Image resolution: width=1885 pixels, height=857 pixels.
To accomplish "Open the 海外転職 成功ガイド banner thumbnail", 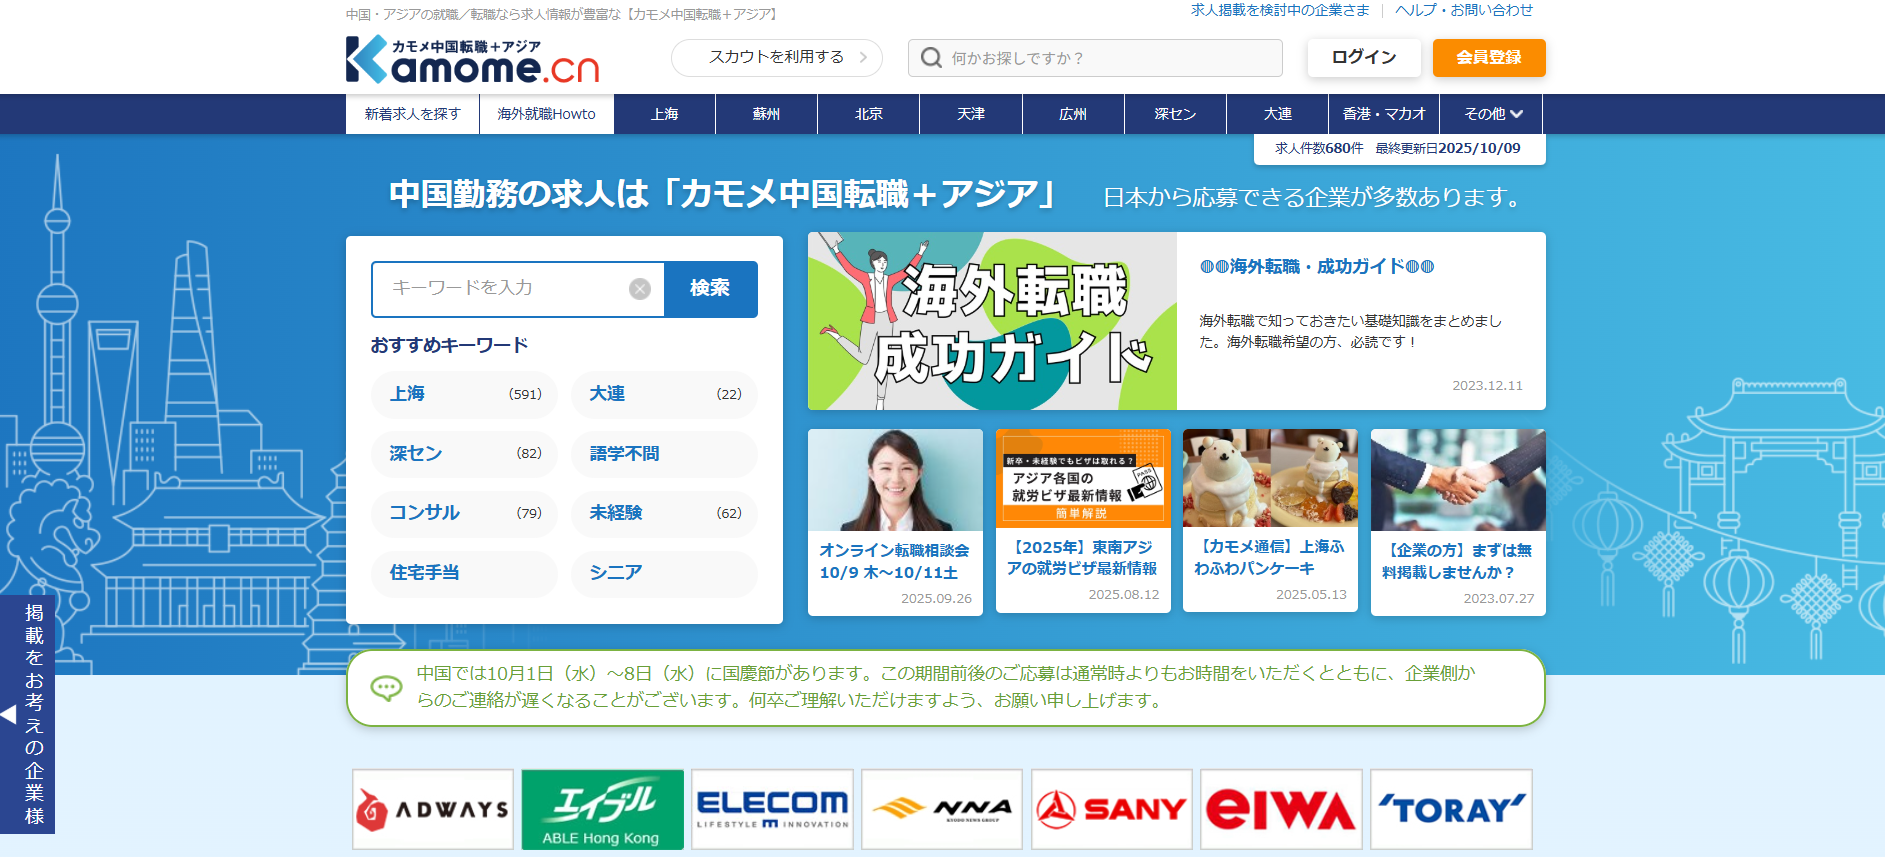I will pos(992,321).
